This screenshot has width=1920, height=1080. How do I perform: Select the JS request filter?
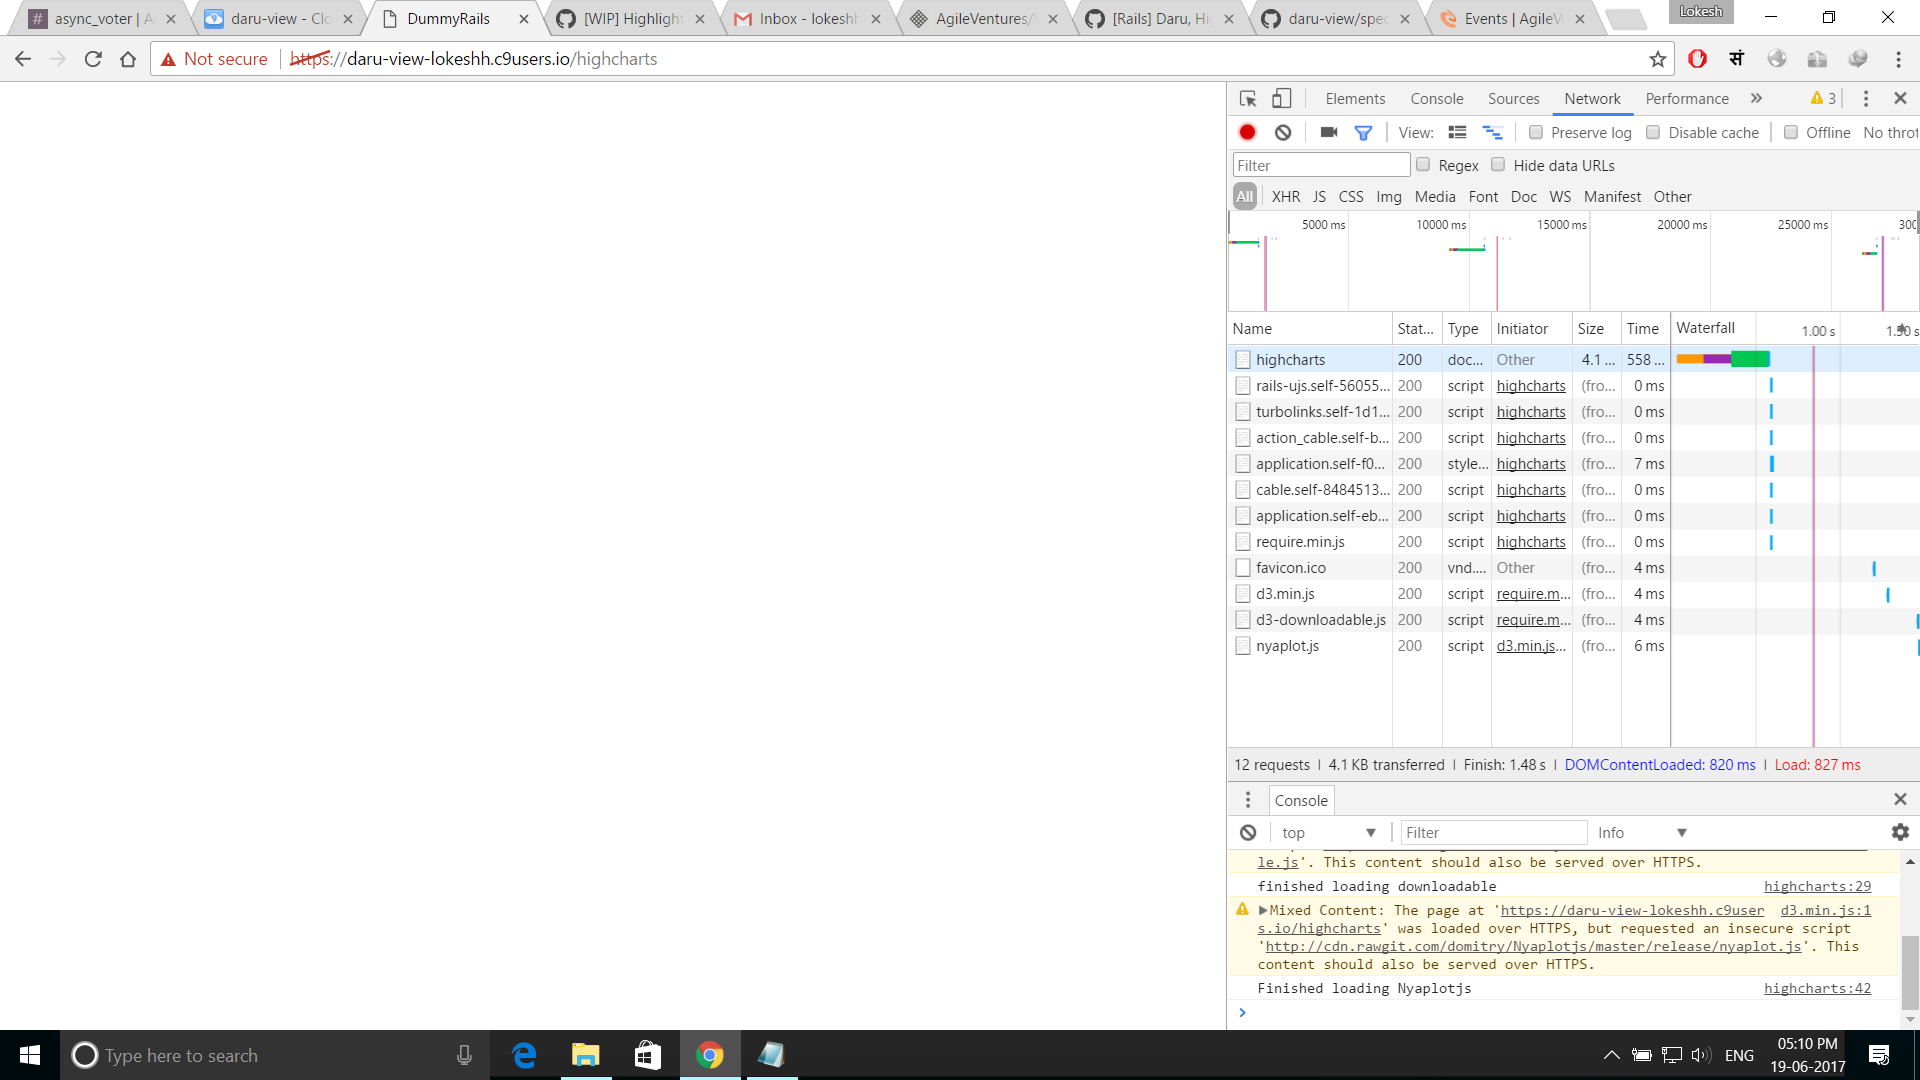[x=1319, y=196]
